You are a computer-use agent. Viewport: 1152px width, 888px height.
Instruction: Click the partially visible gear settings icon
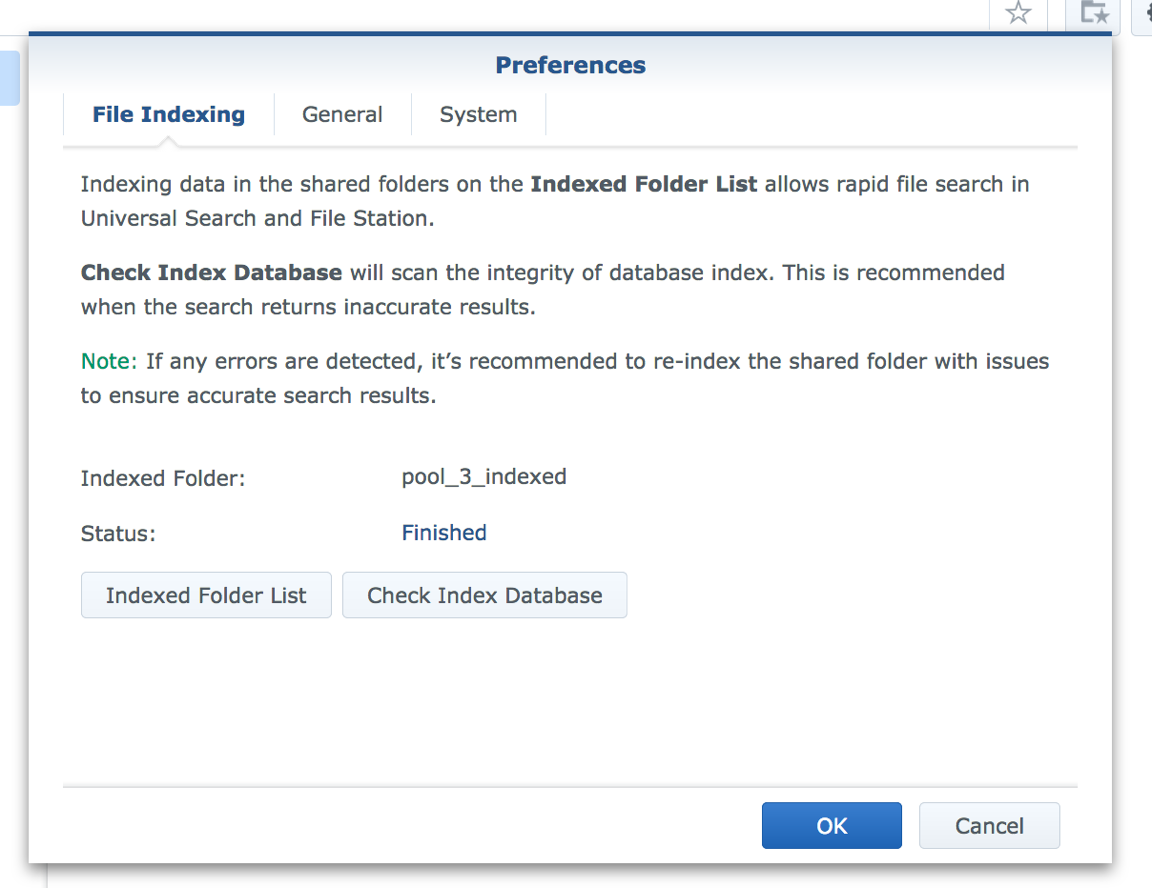(x=1148, y=13)
